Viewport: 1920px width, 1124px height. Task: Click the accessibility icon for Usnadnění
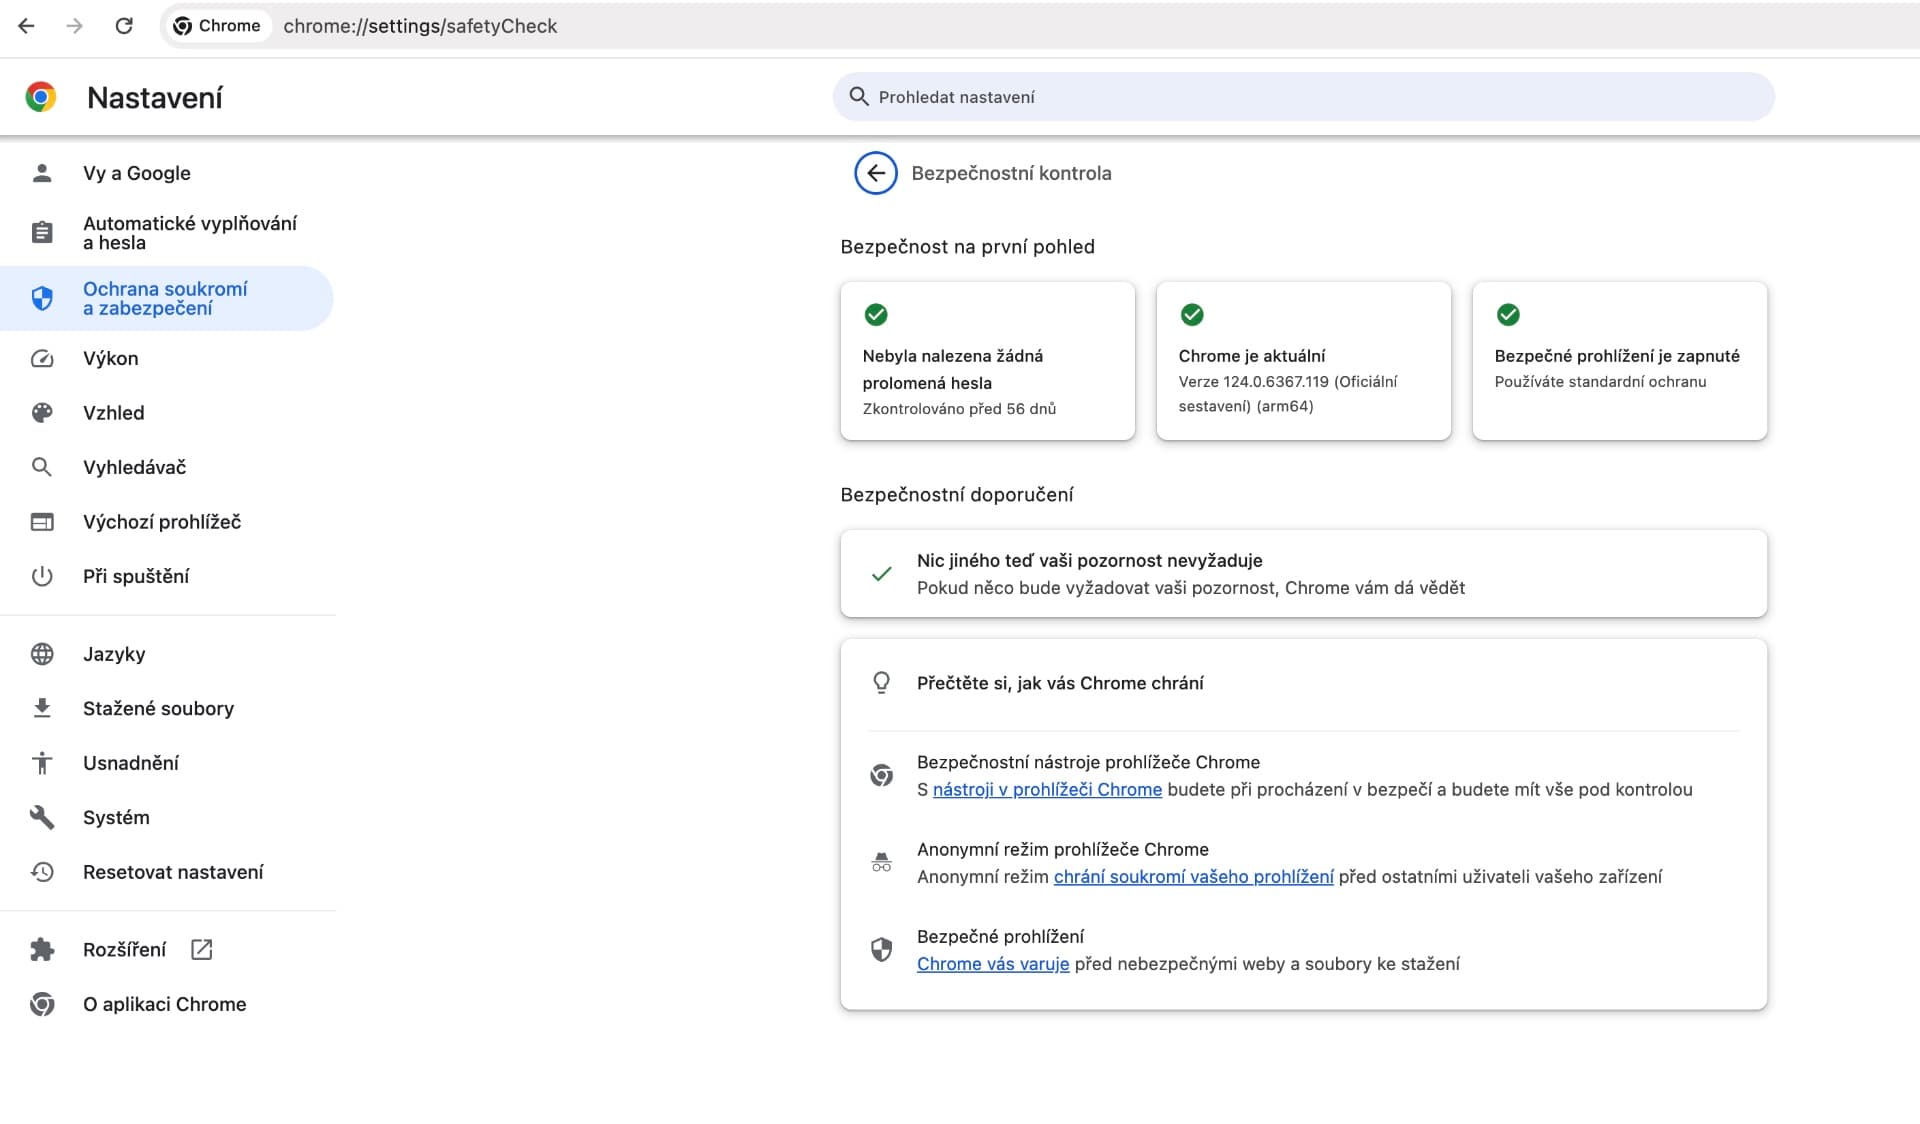(42, 763)
